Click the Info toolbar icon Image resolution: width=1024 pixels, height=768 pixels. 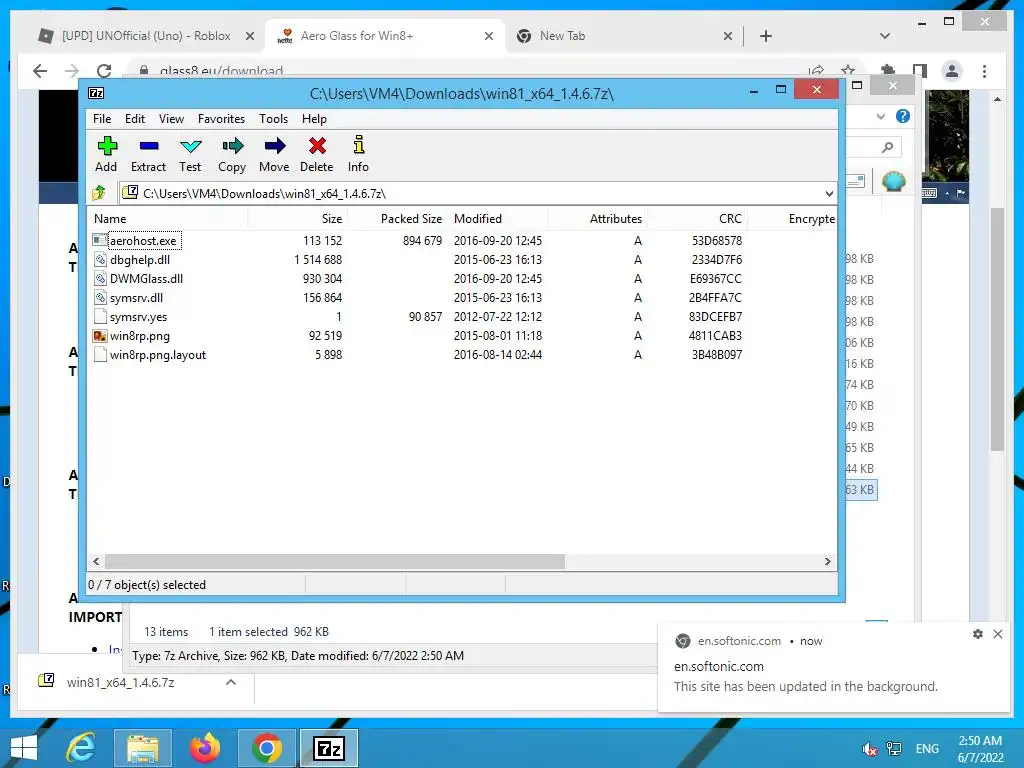pyautogui.click(x=358, y=154)
